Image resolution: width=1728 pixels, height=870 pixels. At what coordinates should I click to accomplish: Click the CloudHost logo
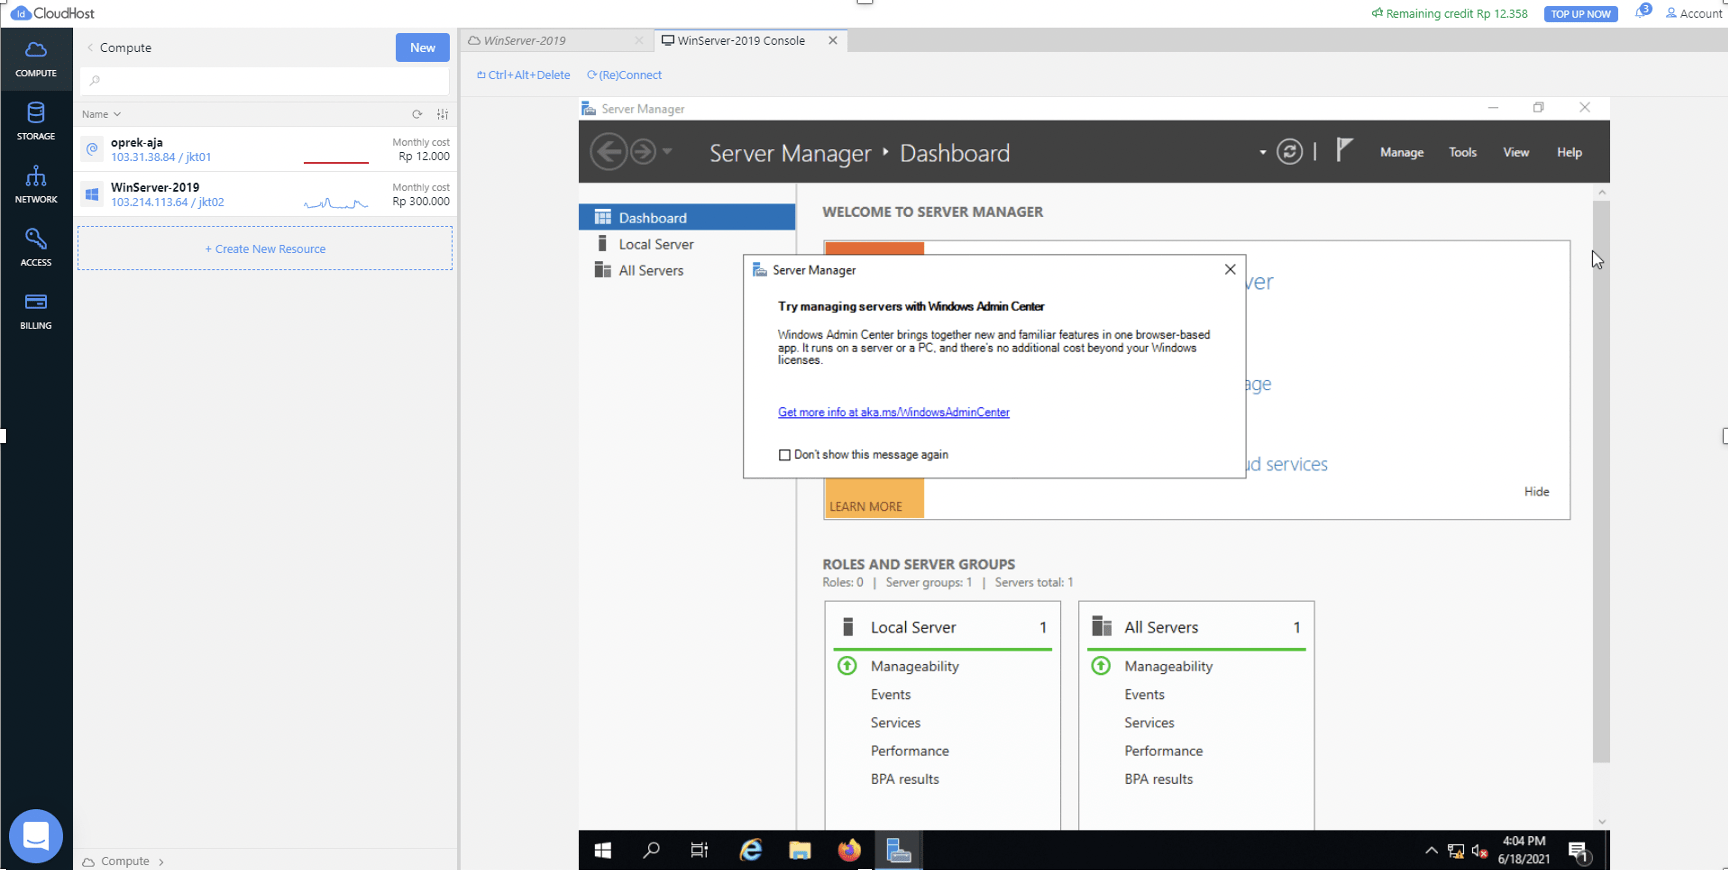pyautogui.click(x=52, y=13)
